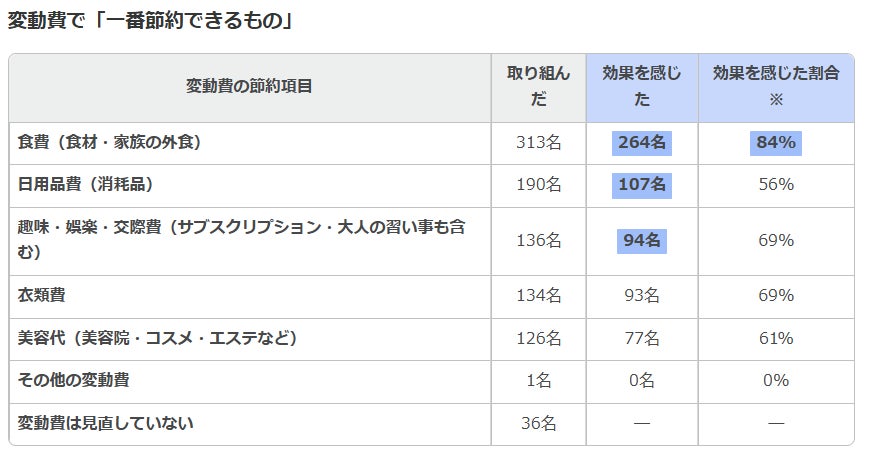Click the 61% cell in 美容代 row
Viewport: 871px width, 457px height.
[775, 338]
